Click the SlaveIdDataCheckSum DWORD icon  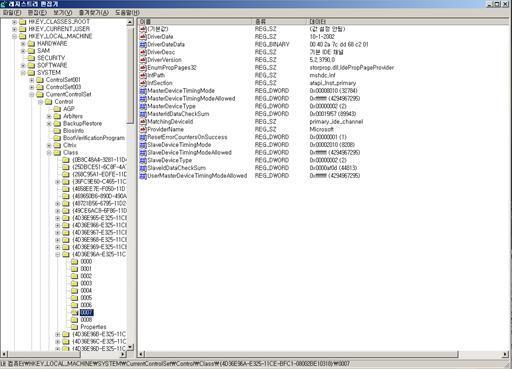pyautogui.click(x=143, y=168)
